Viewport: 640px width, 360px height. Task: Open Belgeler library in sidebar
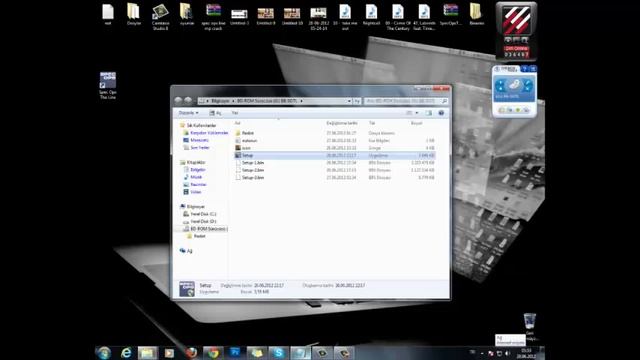click(195, 169)
